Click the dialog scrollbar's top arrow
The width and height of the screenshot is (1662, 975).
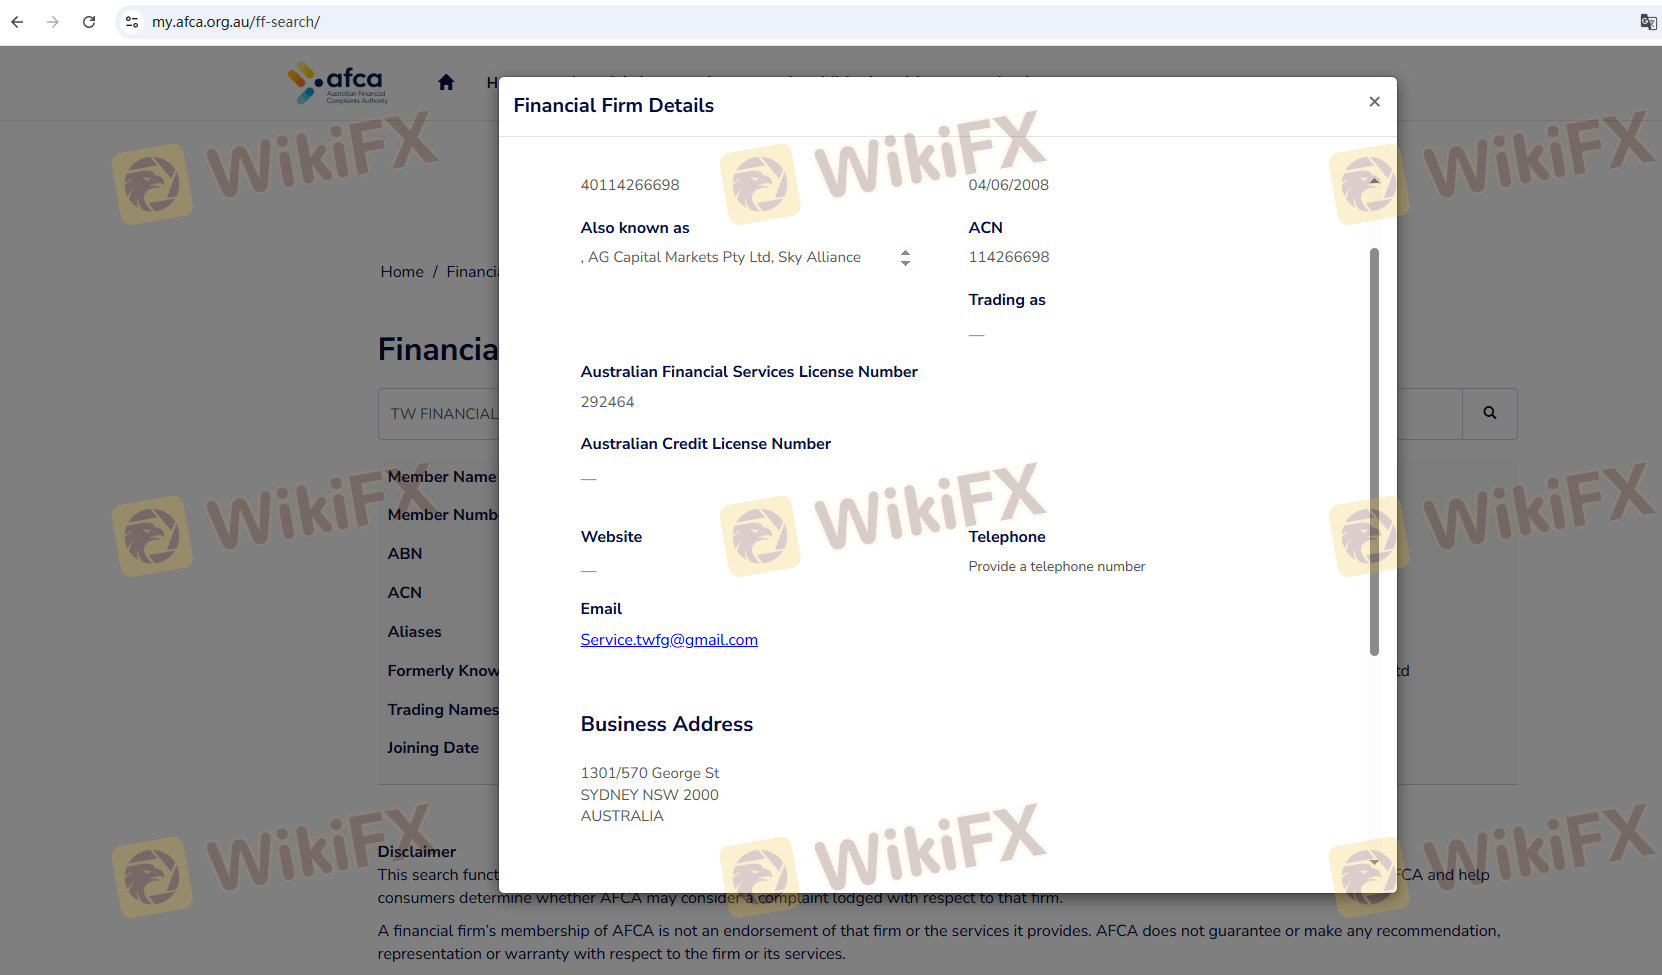click(1374, 181)
